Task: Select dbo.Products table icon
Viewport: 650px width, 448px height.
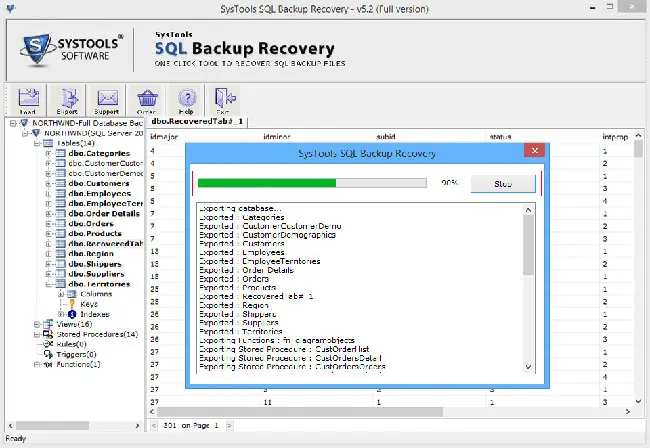Action: [61, 233]
